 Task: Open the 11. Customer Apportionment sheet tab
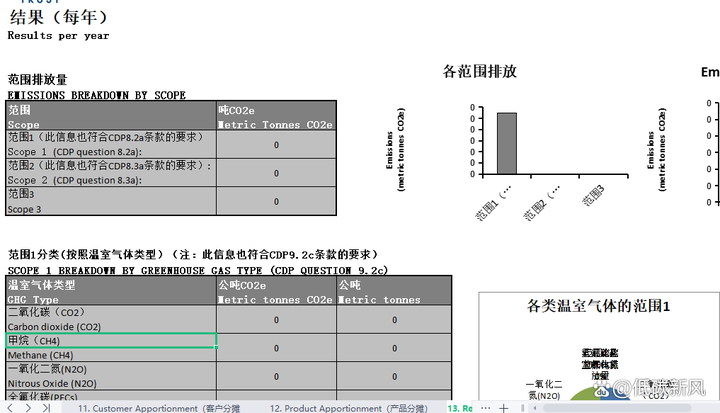[x=159, y=408]
